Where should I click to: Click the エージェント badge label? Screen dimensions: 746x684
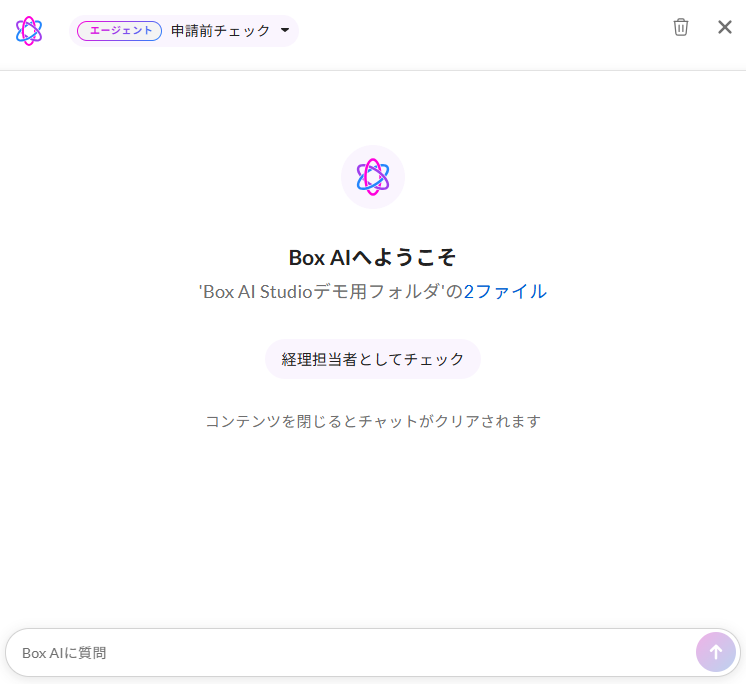coord(119,31)
